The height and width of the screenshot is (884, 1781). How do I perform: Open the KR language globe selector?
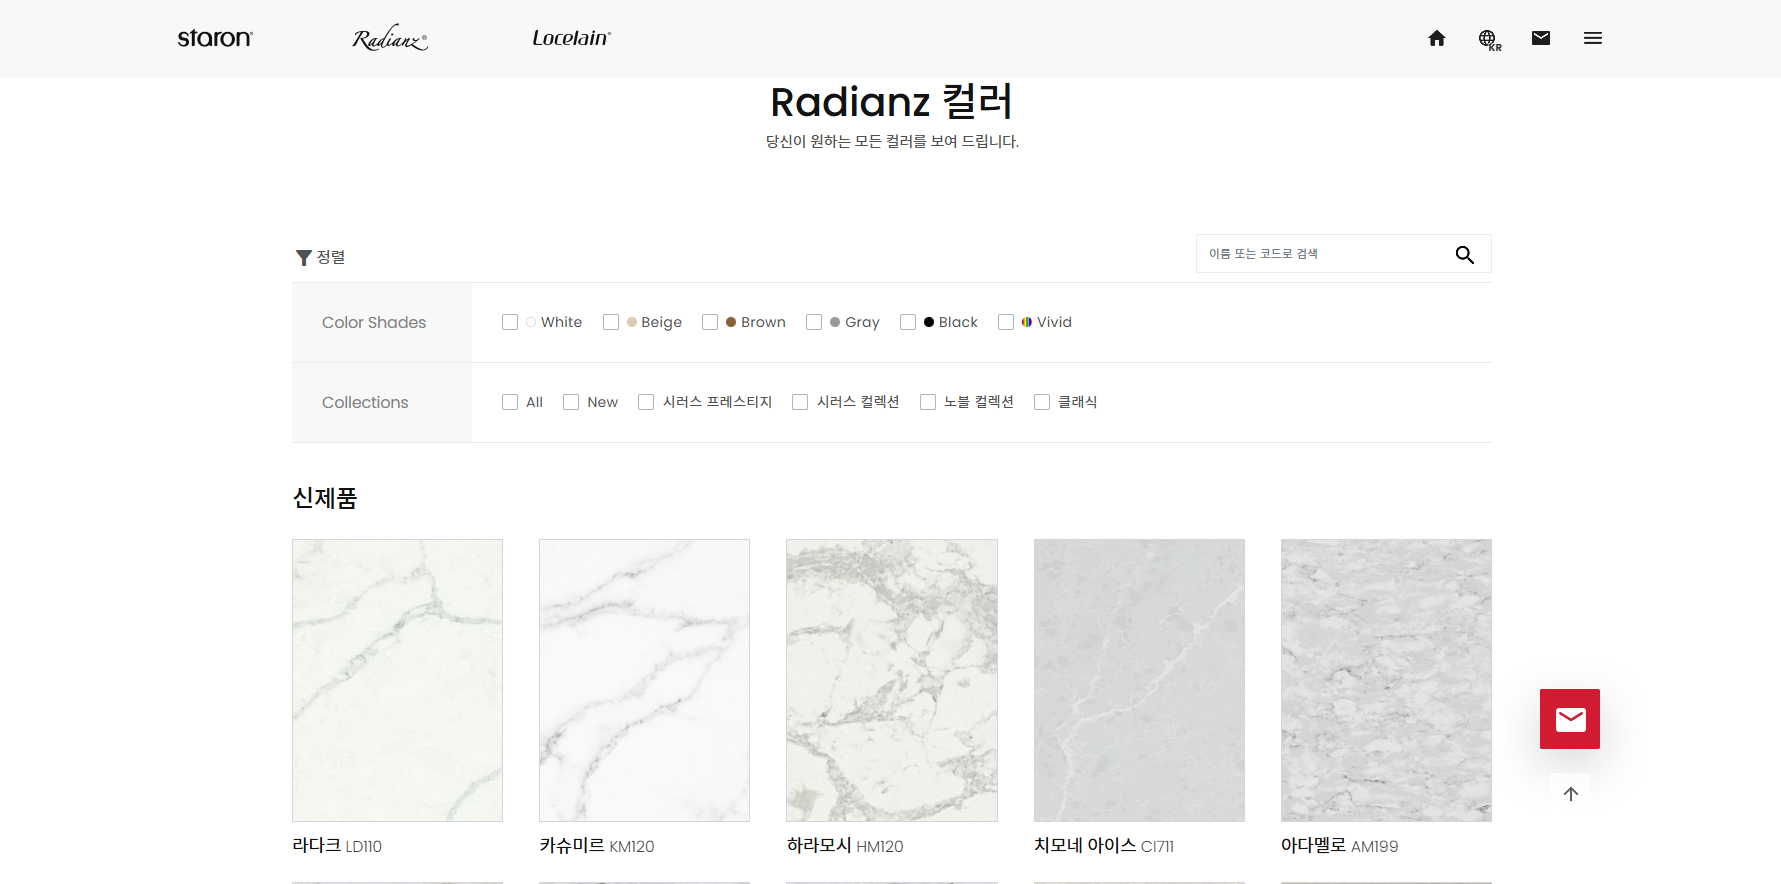tap(1489, 39)
